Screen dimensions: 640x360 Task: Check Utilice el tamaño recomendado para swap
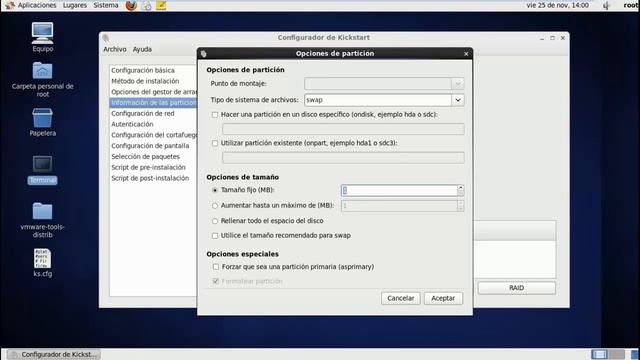coord(215,236)
